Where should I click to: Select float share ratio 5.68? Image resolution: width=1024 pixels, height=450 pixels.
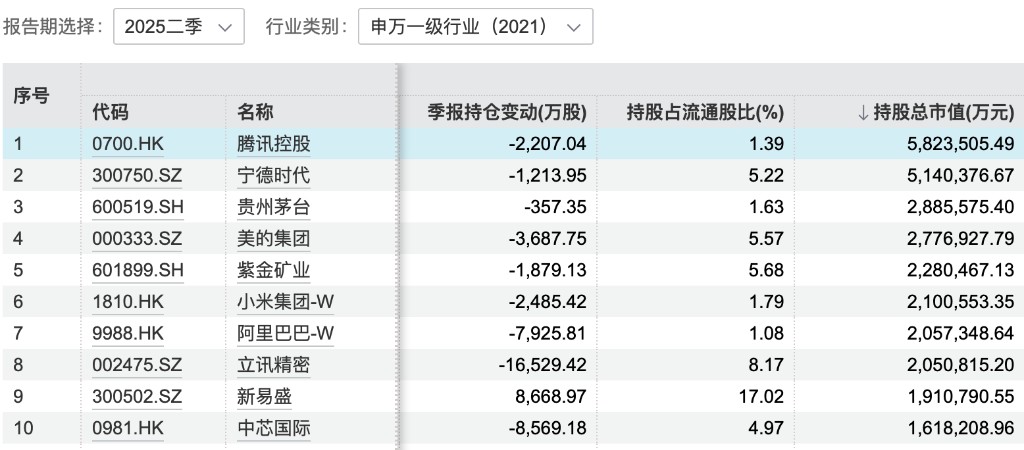(767, 270)
